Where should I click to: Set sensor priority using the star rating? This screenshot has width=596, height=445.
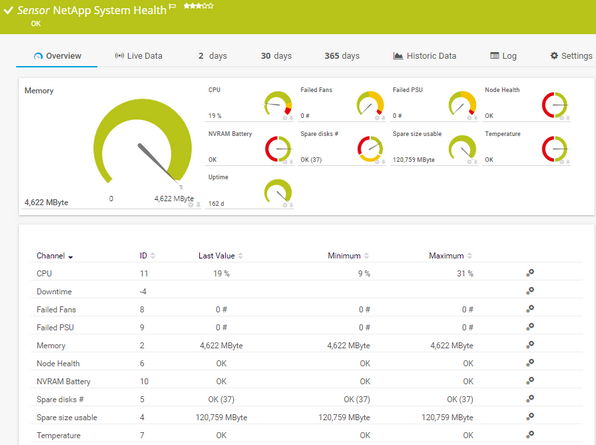(198, 6)
